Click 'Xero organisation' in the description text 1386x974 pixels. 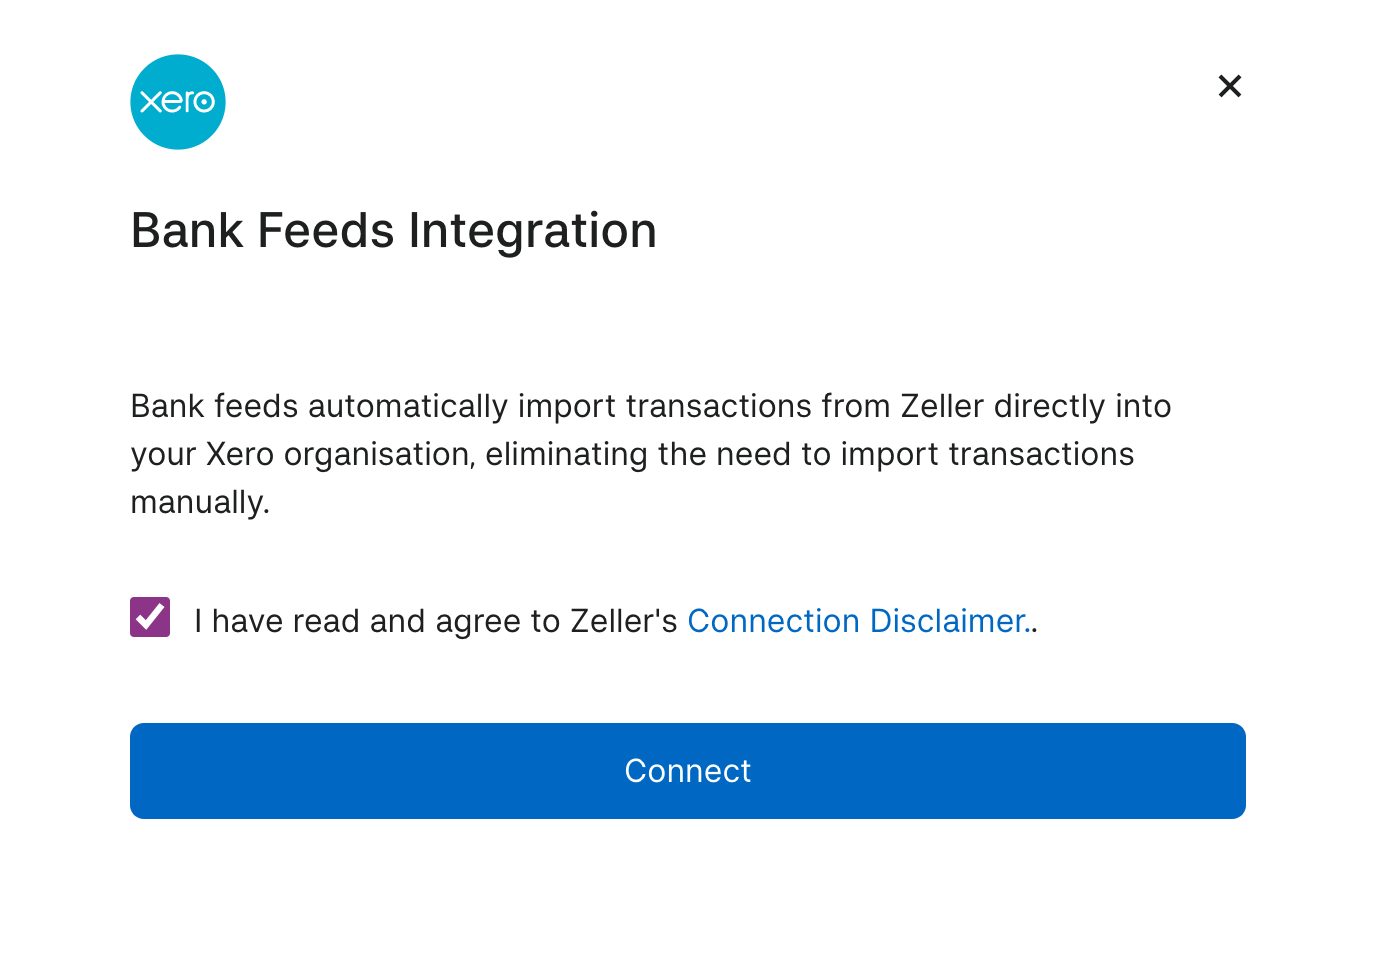click(x=339, y=454)
